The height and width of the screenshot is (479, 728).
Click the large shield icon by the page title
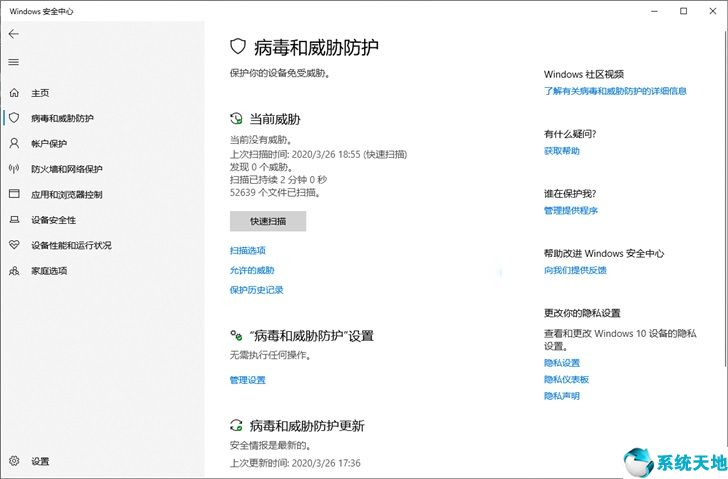(238, 46)
